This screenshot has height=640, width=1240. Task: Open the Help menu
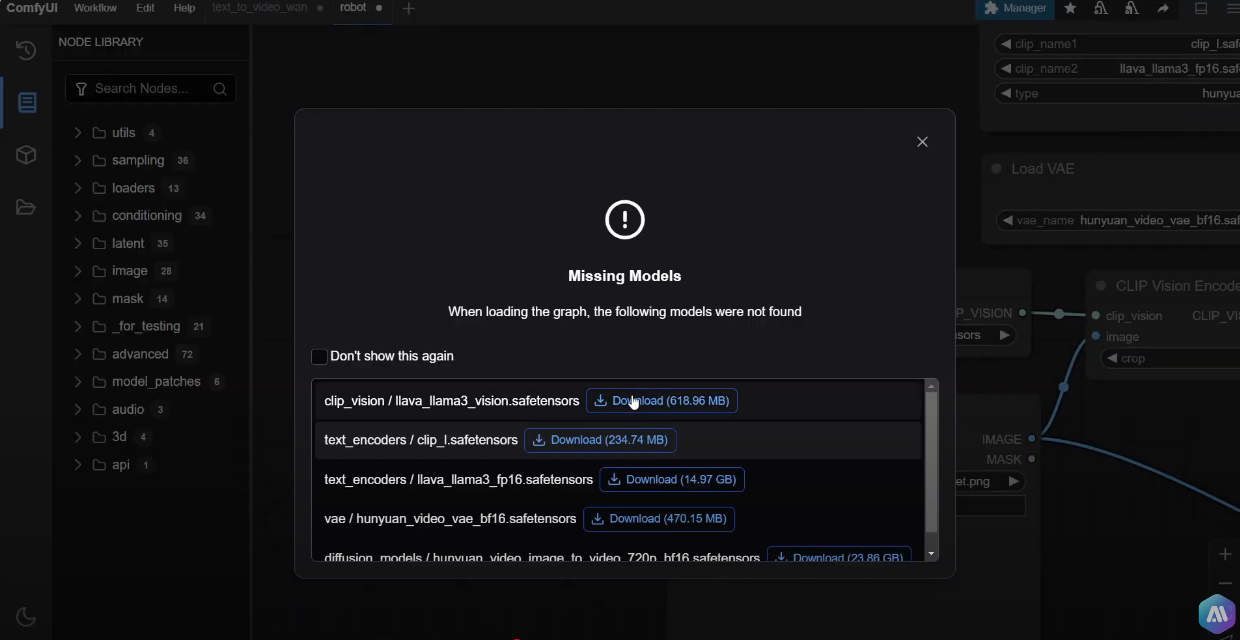click(184, 8)
